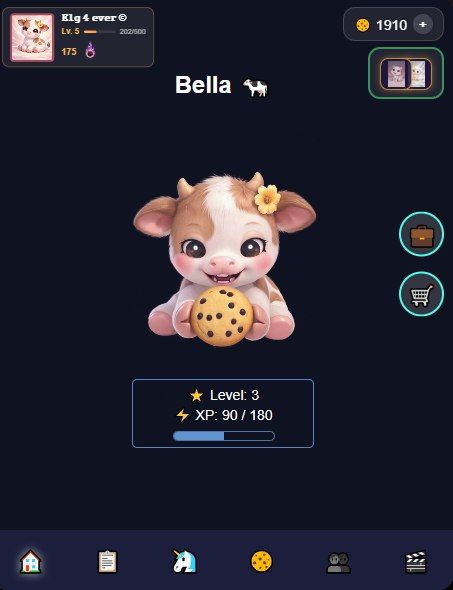Viewport: 453px width, 590px height.
Task: Open the clipboard tasks tab
Action: click(x=108, y=561)
